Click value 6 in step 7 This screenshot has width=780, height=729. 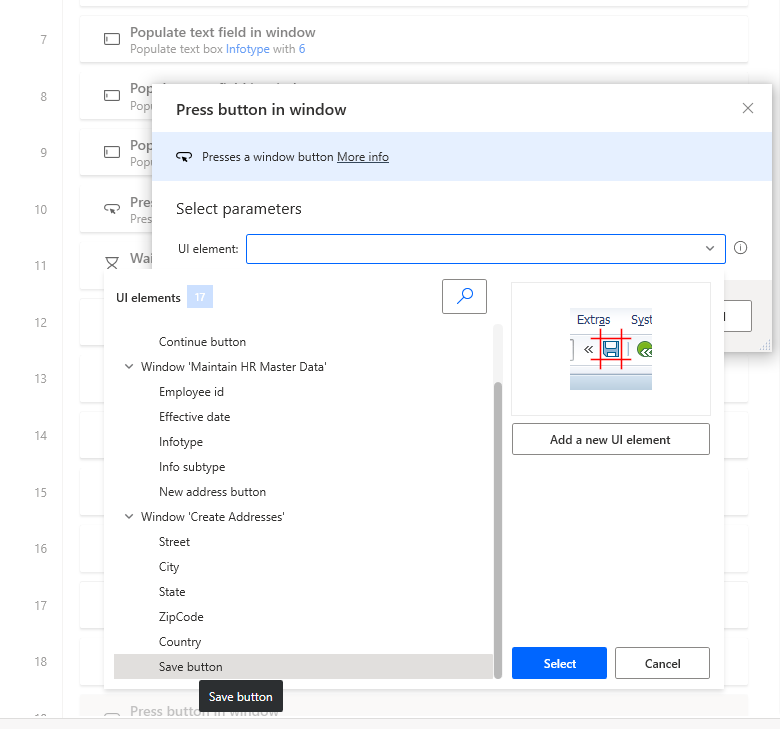[x=302, y=49]
